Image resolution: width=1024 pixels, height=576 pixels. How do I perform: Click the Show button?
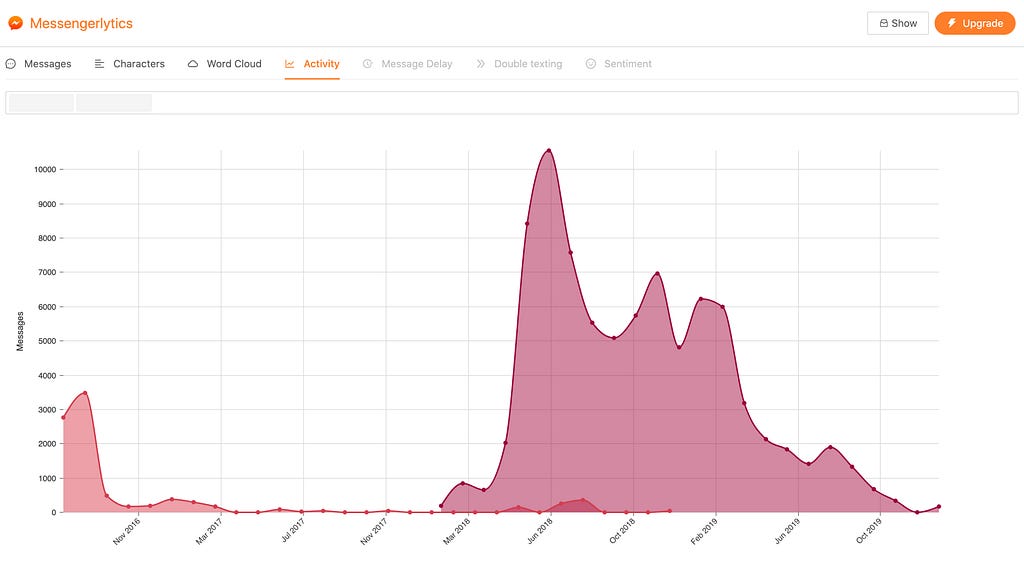tap(898, 24)
